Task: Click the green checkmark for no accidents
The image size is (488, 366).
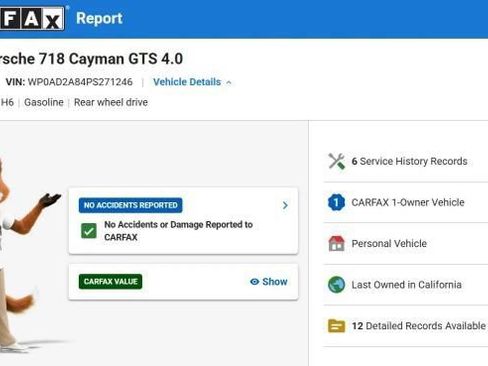Action: (x=89, y=231)
